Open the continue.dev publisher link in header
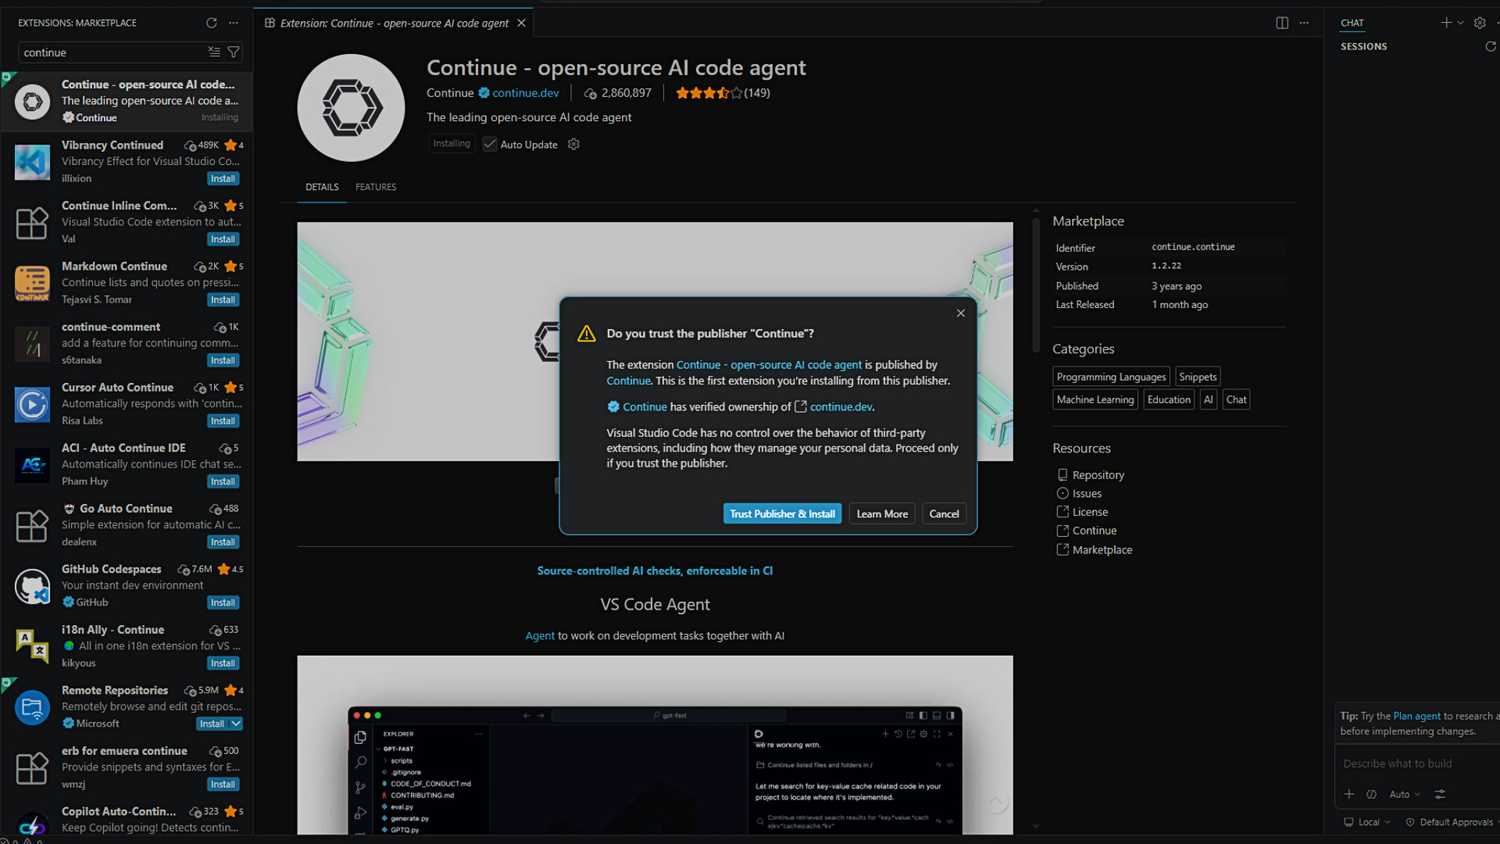The width and height of the screenshot is (1500, 844). point(525,93)
